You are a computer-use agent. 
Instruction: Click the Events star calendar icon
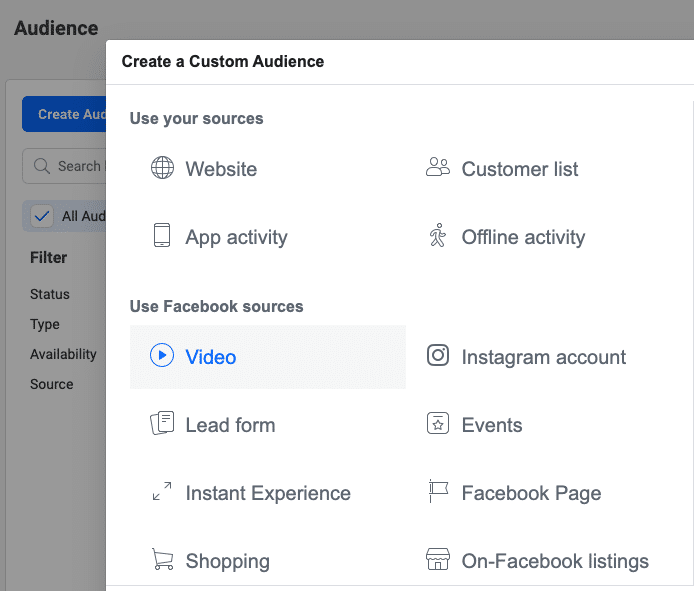438,423
